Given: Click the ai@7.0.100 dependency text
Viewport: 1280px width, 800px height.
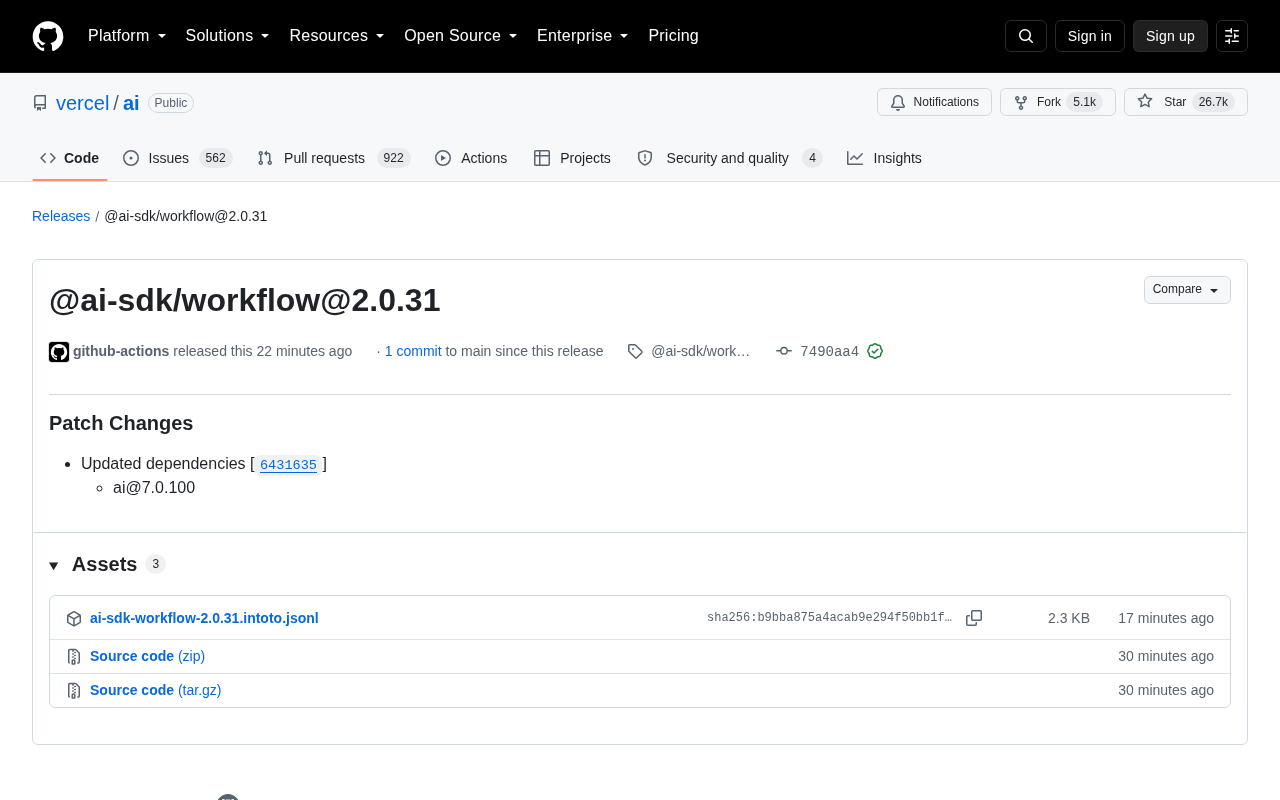Looking at the screenshot, I should click(x=154, y=488).
